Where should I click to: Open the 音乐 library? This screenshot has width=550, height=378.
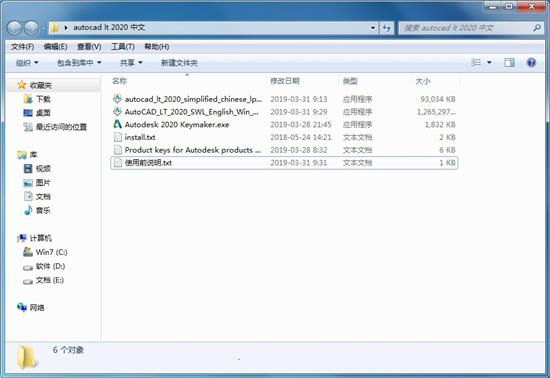[x=37, y=210]
